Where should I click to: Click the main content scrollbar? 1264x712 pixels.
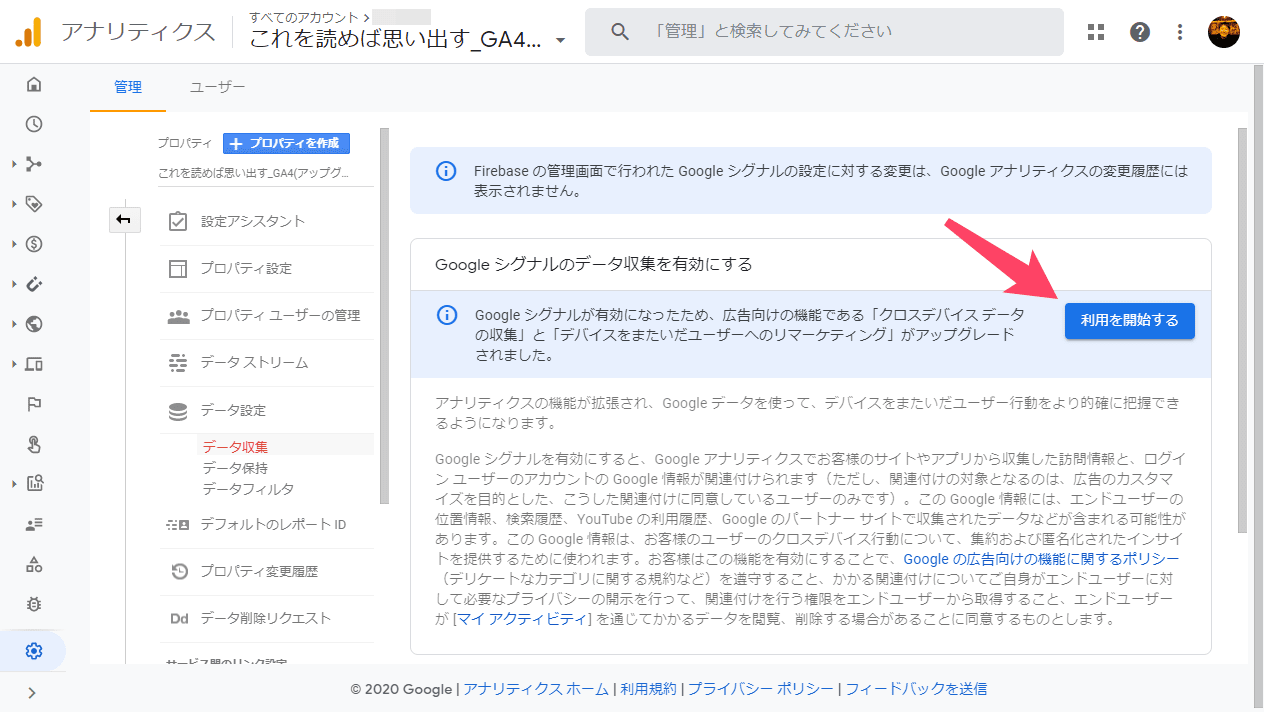tap(1243, 330)
